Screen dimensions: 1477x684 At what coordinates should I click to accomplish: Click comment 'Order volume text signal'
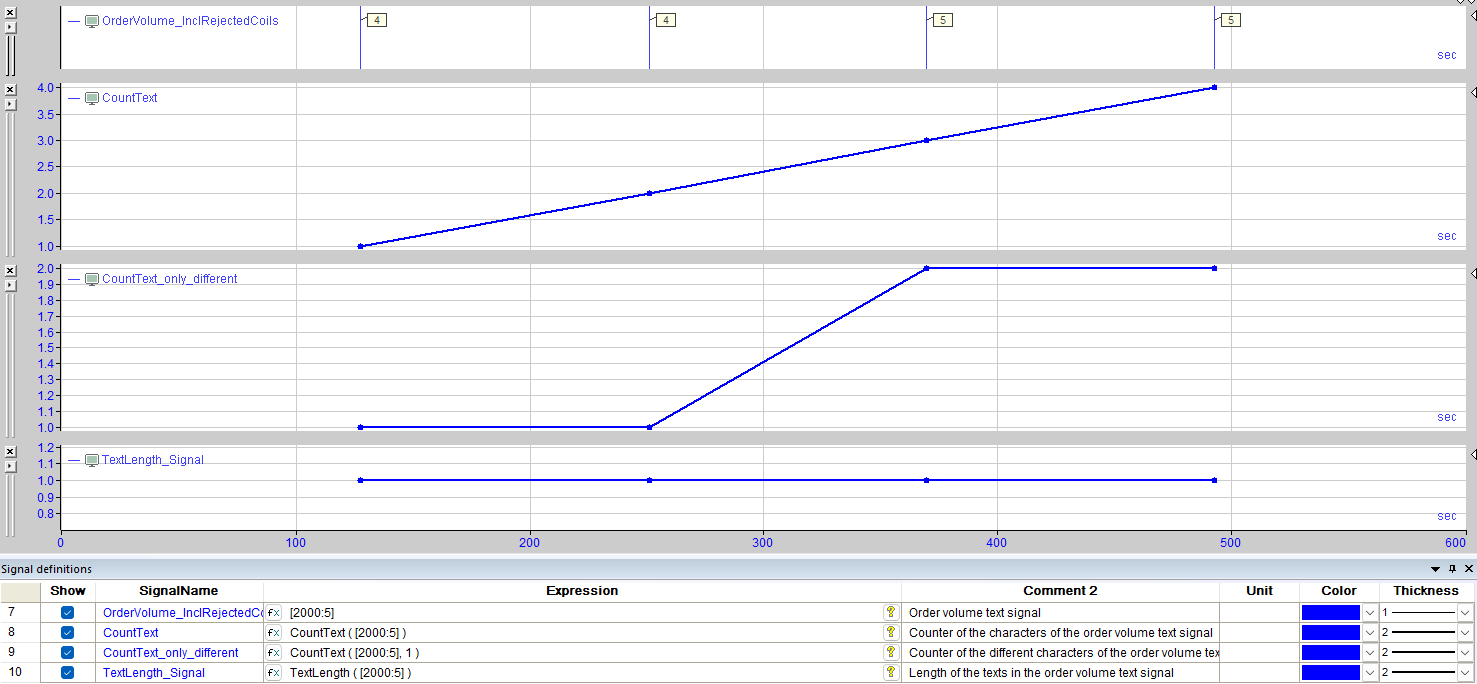[975, 613]
